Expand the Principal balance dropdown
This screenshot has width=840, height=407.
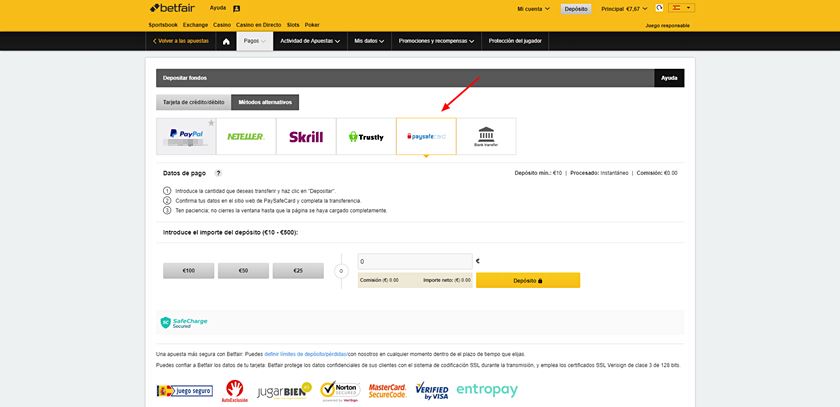624,9
